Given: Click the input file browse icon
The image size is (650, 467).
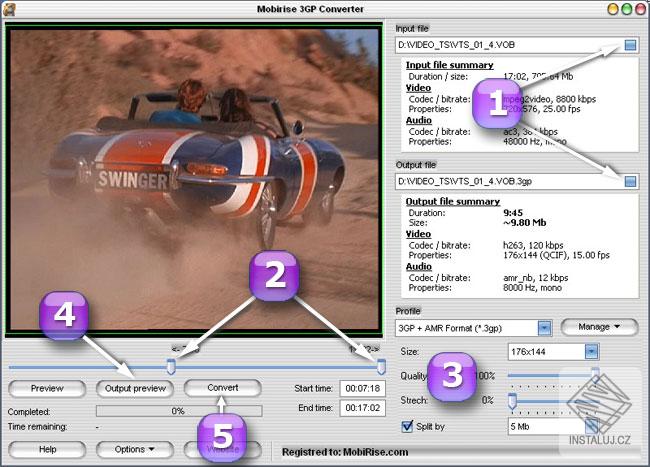Looking at the screenshot, I should pos(630,45).
